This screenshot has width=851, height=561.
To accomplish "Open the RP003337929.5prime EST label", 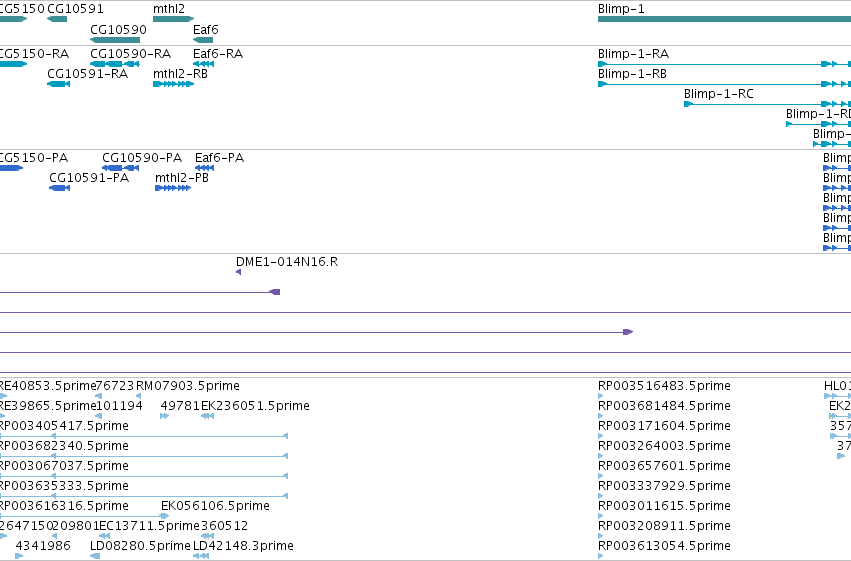I will 664,486.
